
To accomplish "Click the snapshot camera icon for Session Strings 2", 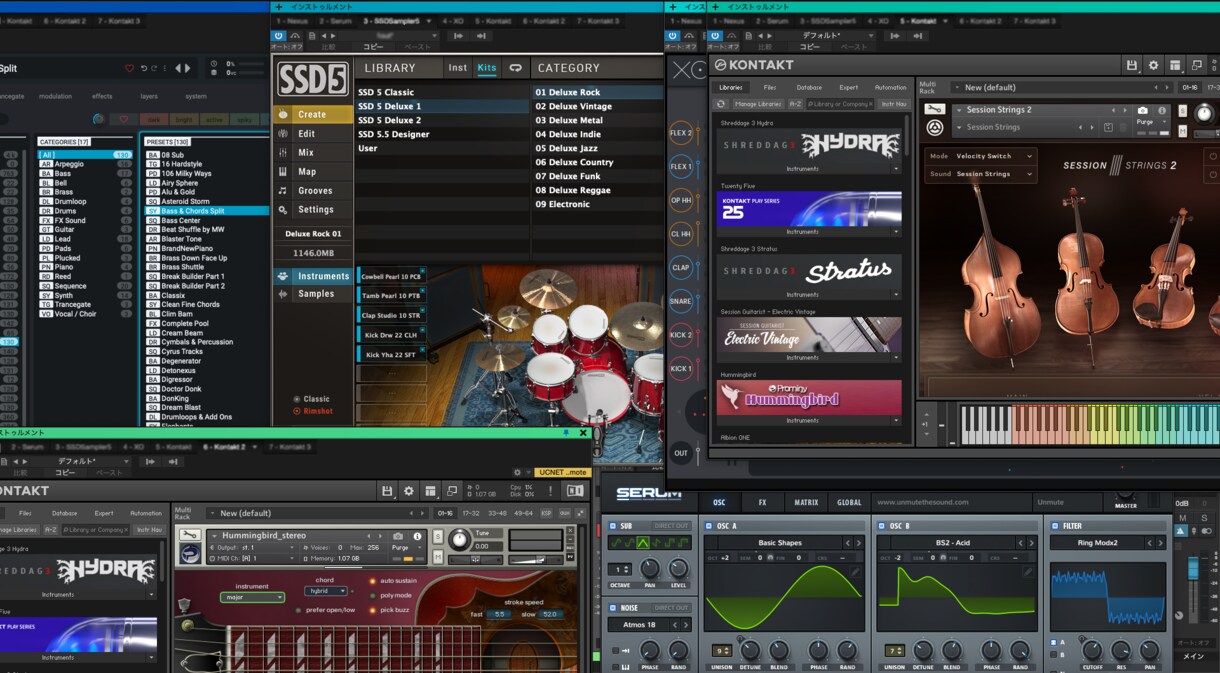I will pyautogui.click(x=1143, y=110).
